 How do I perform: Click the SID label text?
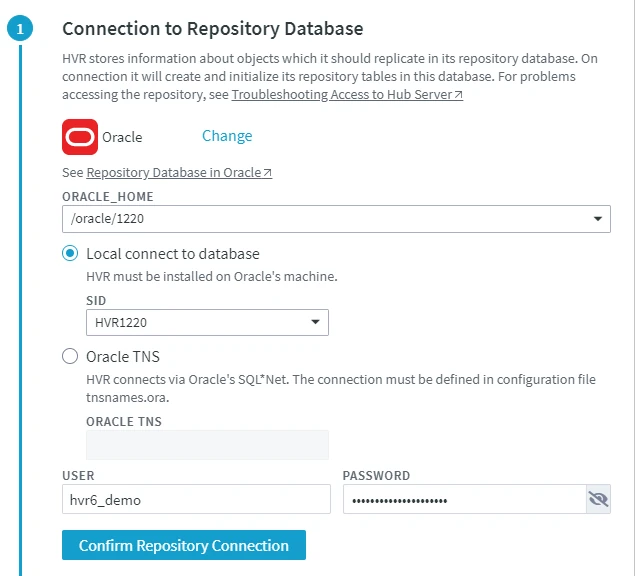96,301
